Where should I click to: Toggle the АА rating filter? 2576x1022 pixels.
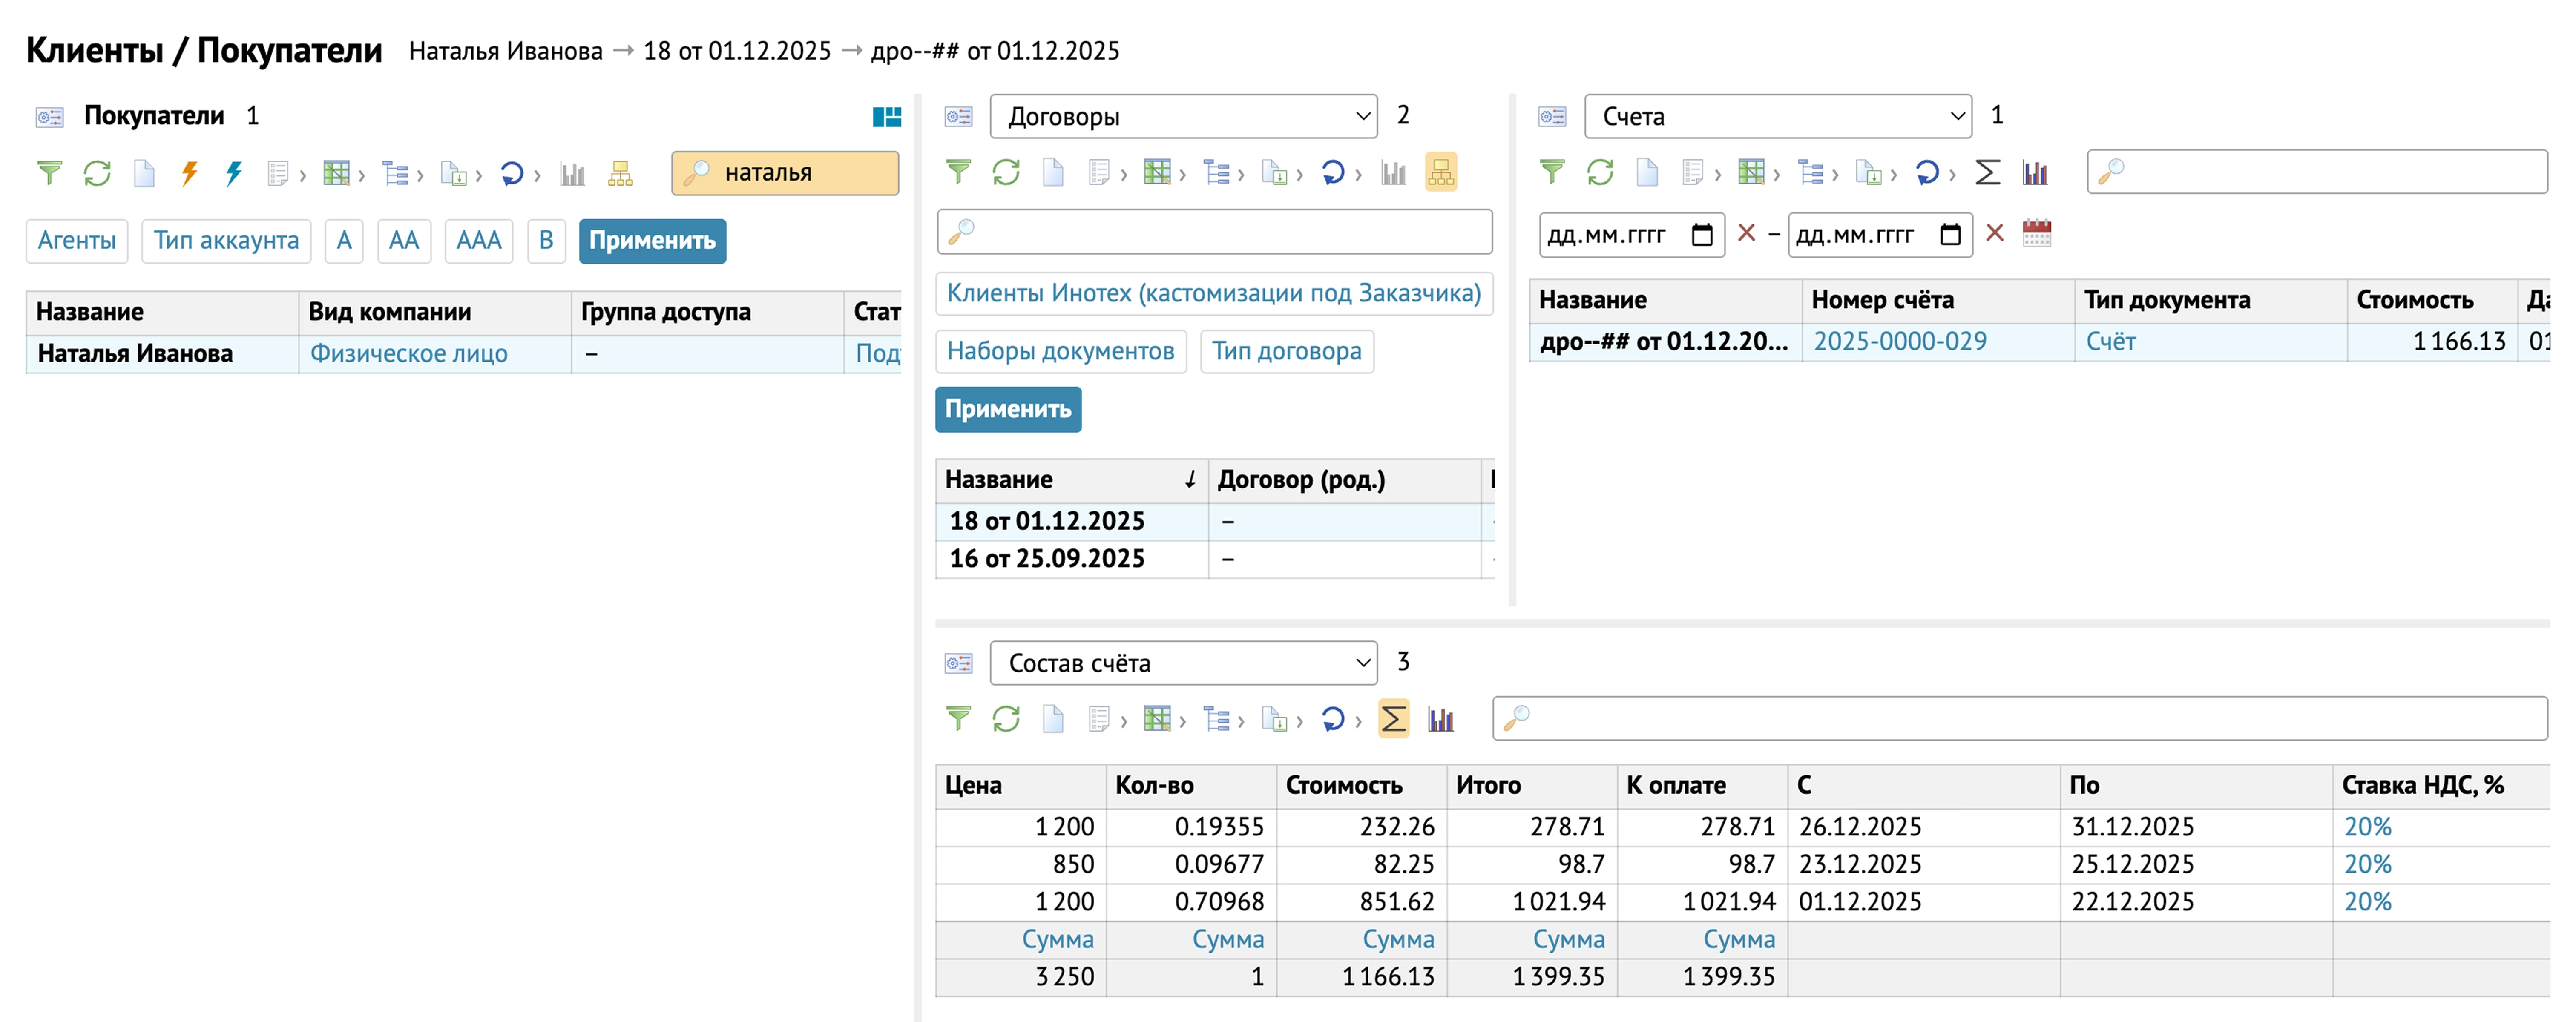point(404,241)
